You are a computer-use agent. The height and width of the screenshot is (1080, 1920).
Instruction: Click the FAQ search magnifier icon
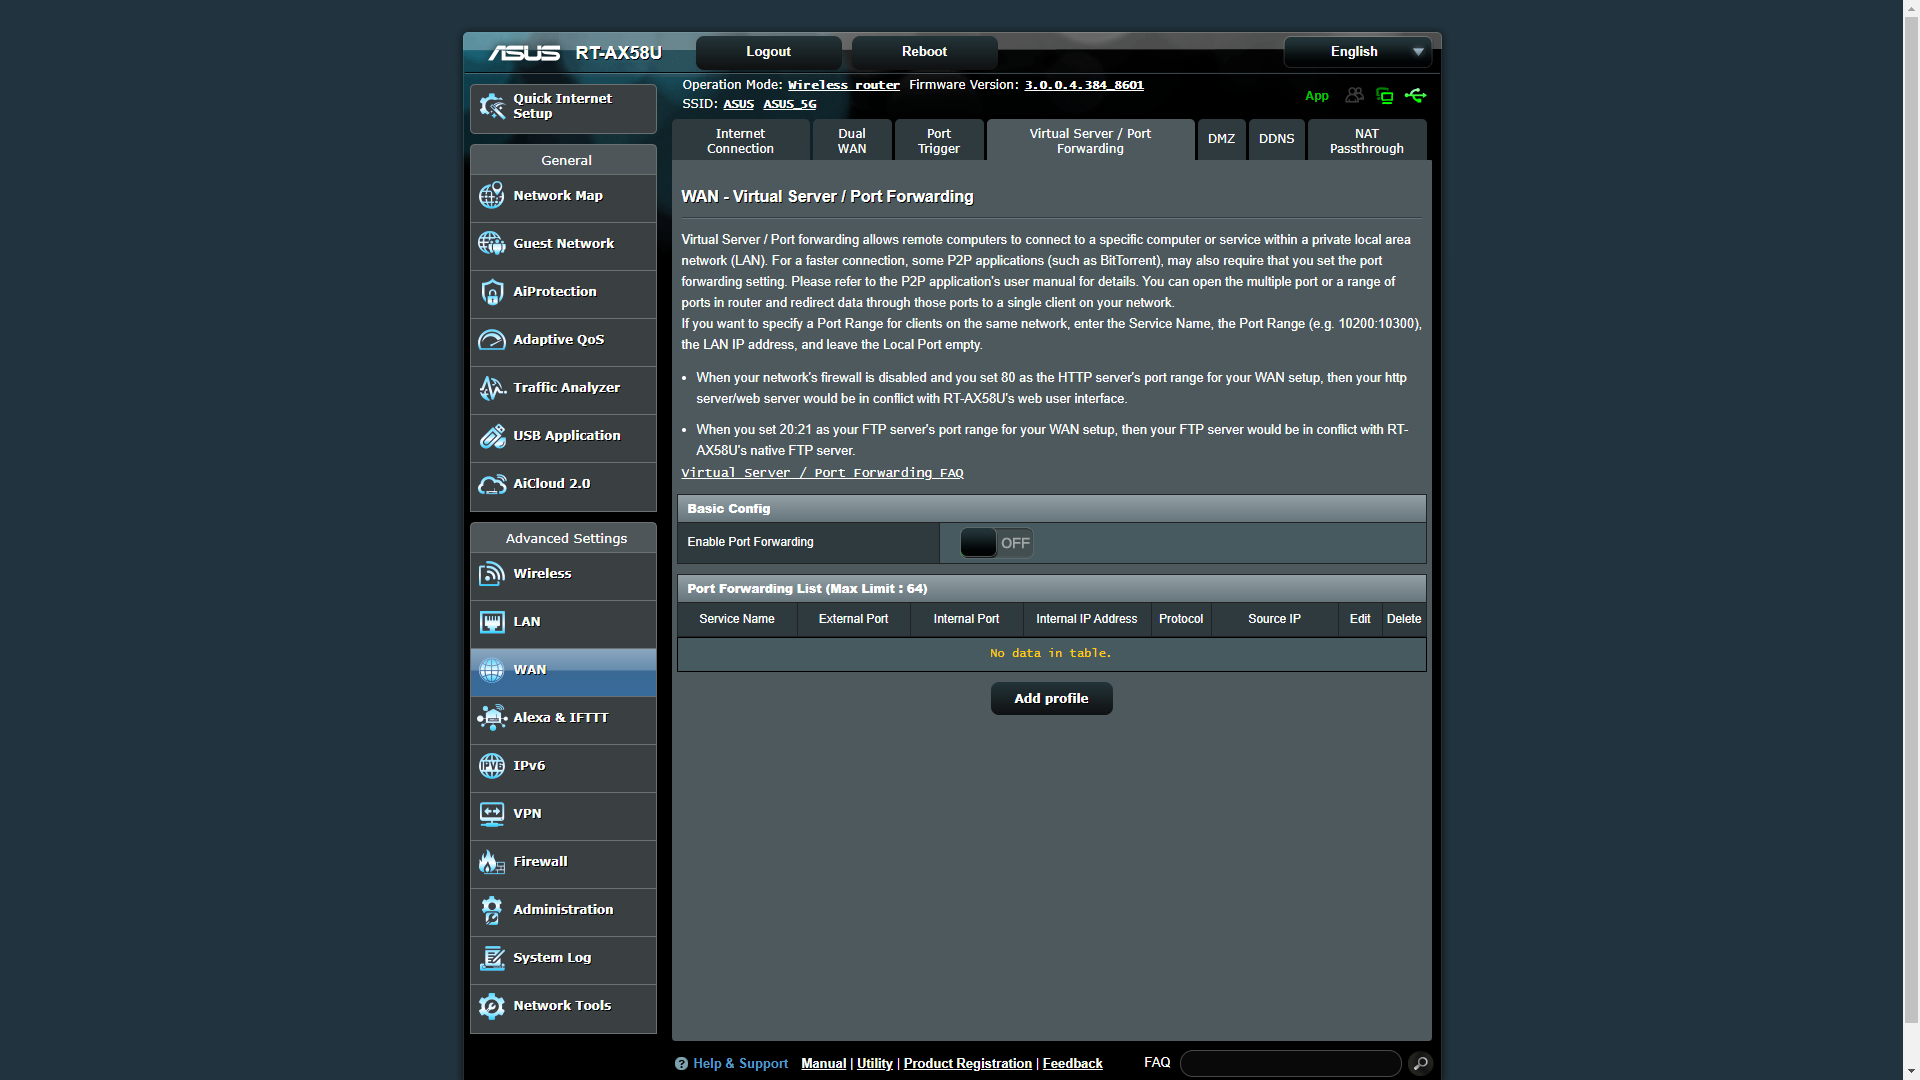[1420, 1064]
